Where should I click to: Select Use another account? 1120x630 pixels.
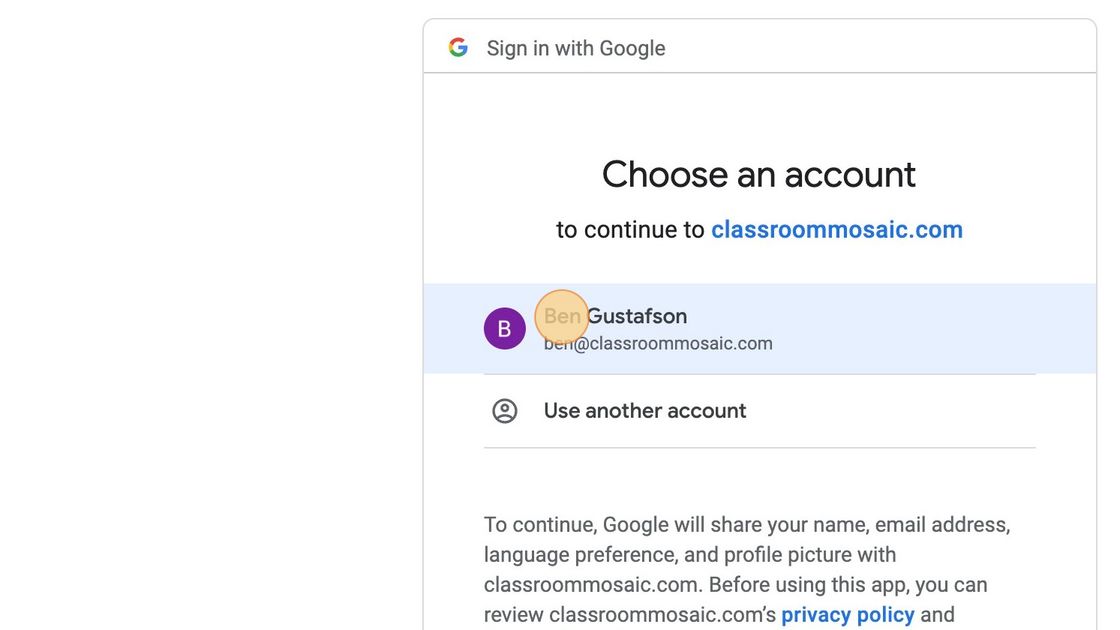pyautogui.click(x=645, y=411)
